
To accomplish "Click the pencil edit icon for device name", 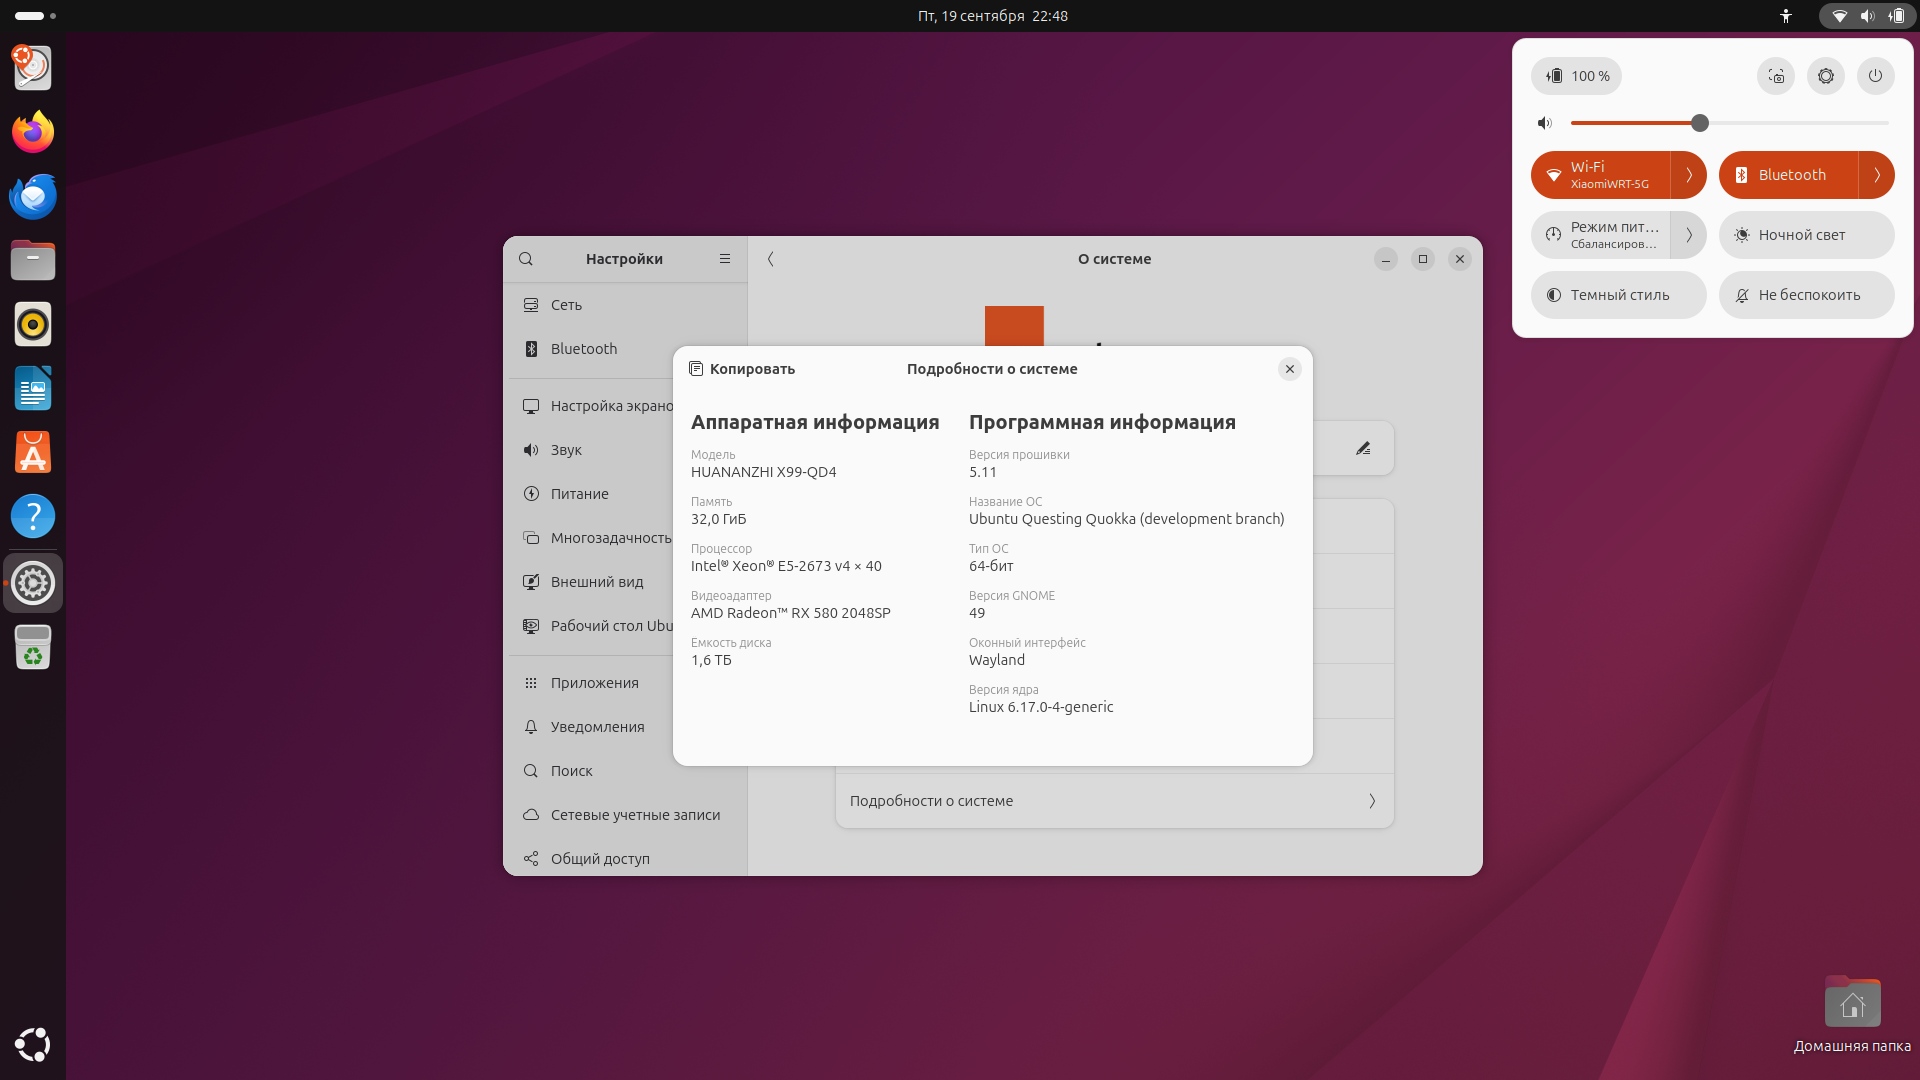I will pyautogui.click(x=1363, y=448).
